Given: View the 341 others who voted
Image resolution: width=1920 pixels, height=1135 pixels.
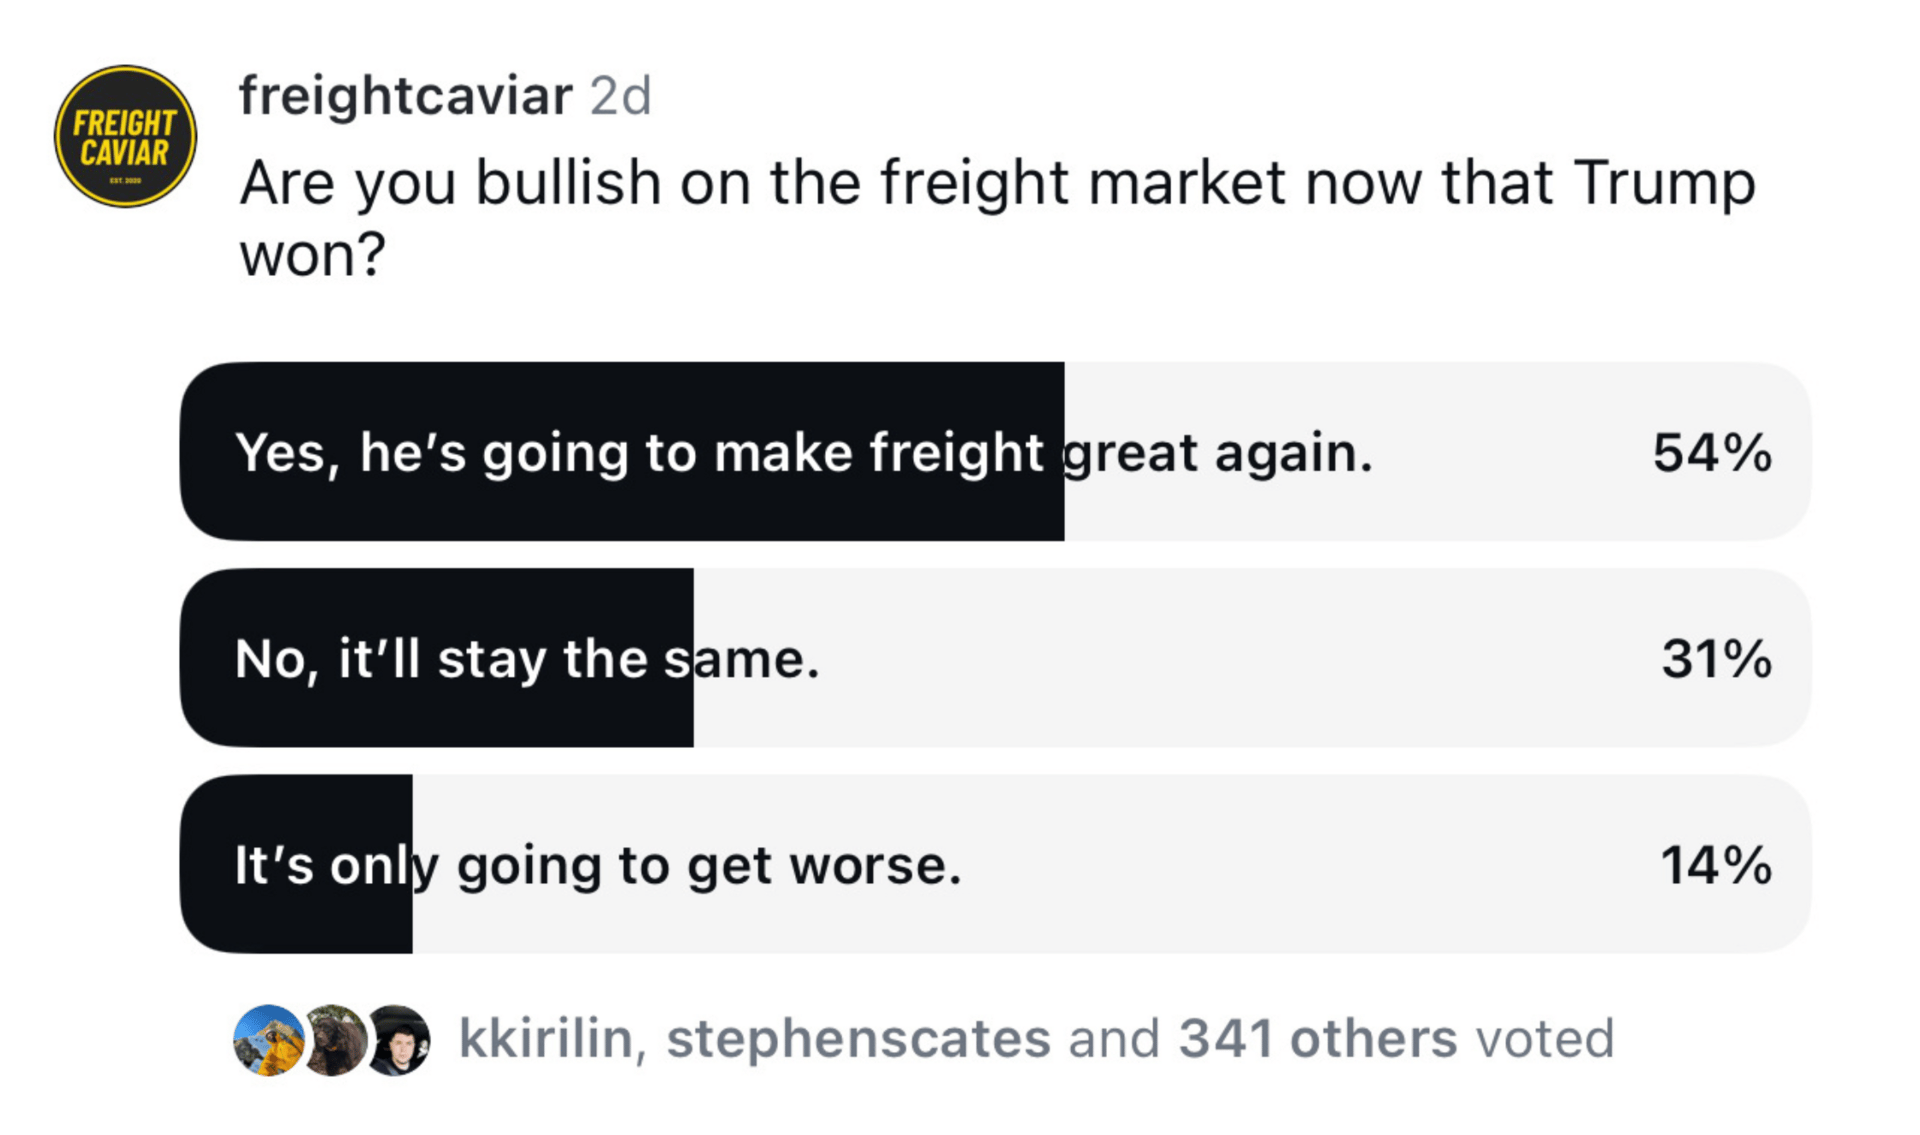Looking at the screenshot, I should pos(1318,1038).
